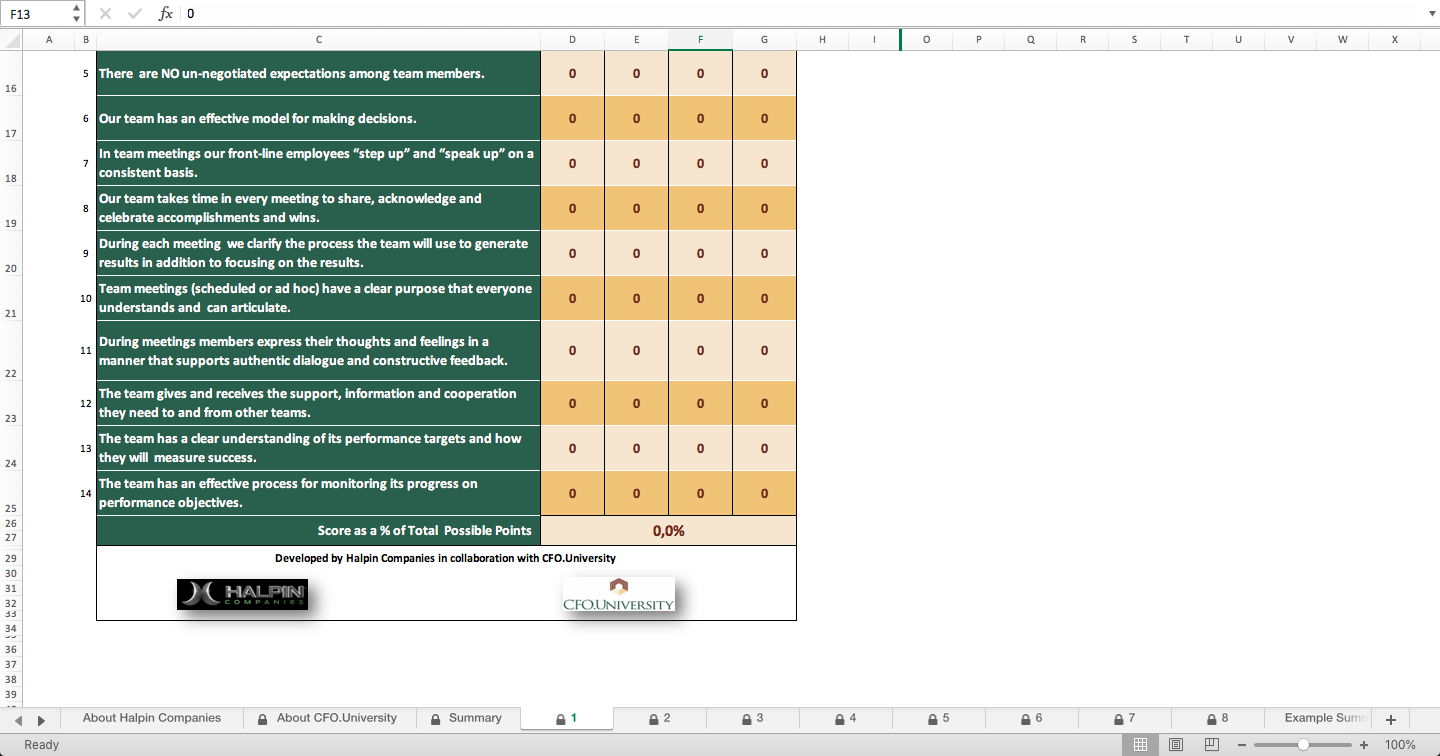
Task: Select column C header
Action: (318, 39)
